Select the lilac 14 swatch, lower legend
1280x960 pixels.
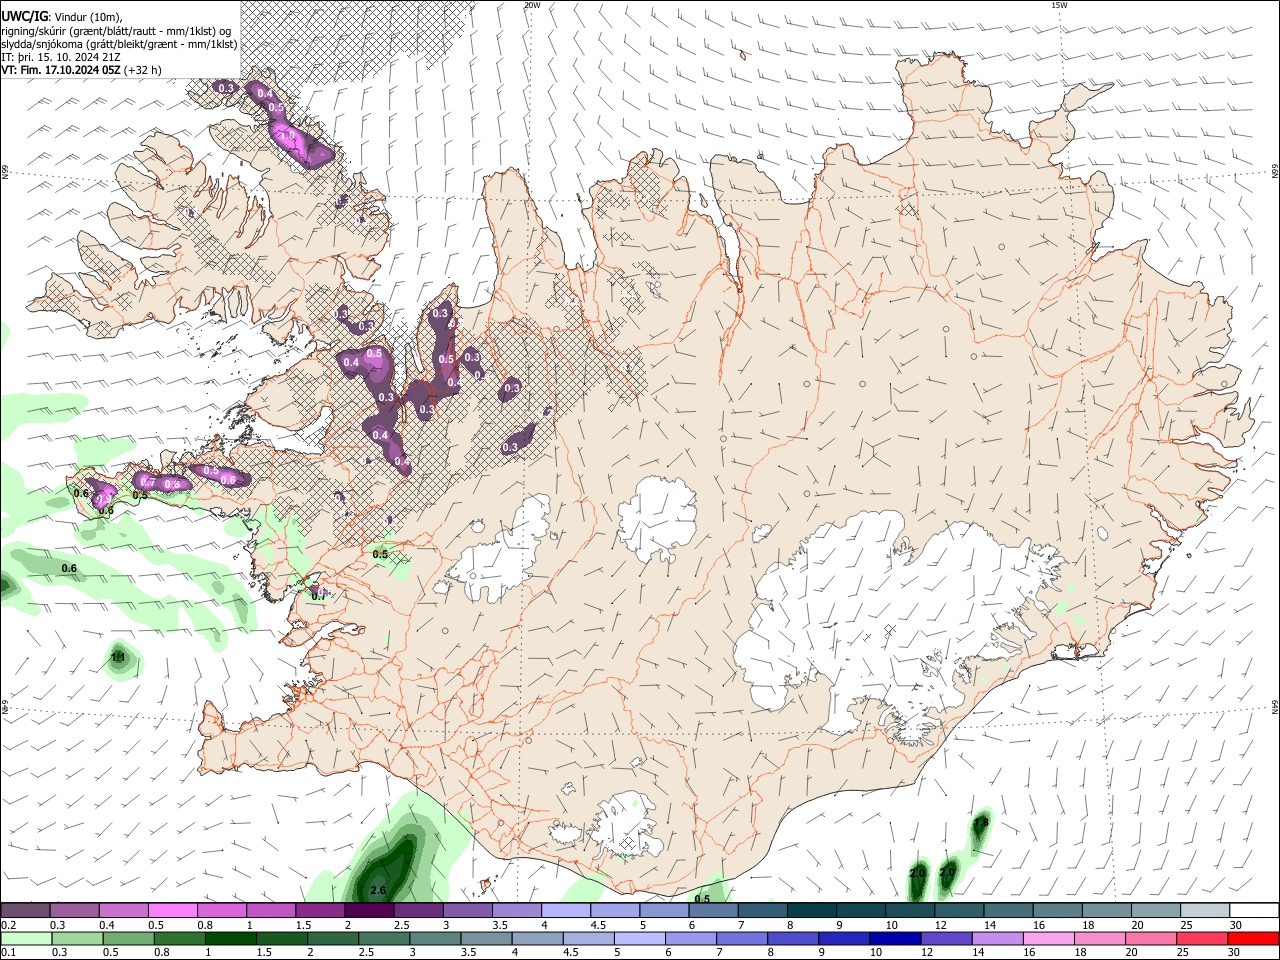pos(997,938)
